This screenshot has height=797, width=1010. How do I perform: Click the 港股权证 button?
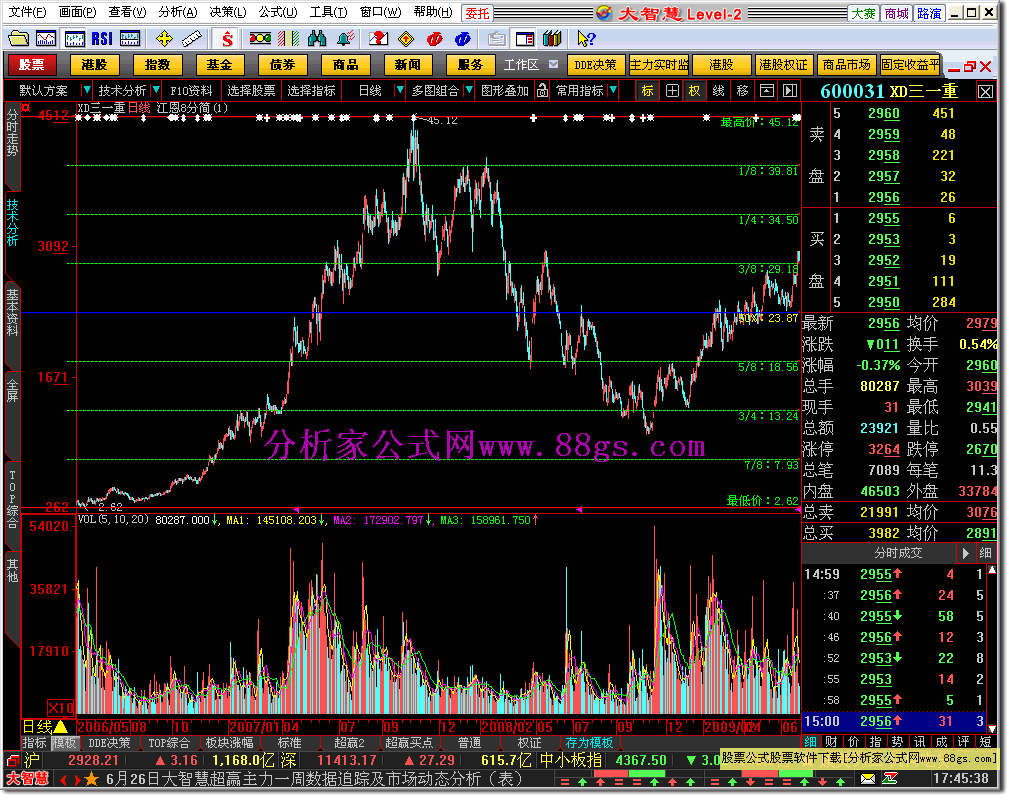[783, 64]
